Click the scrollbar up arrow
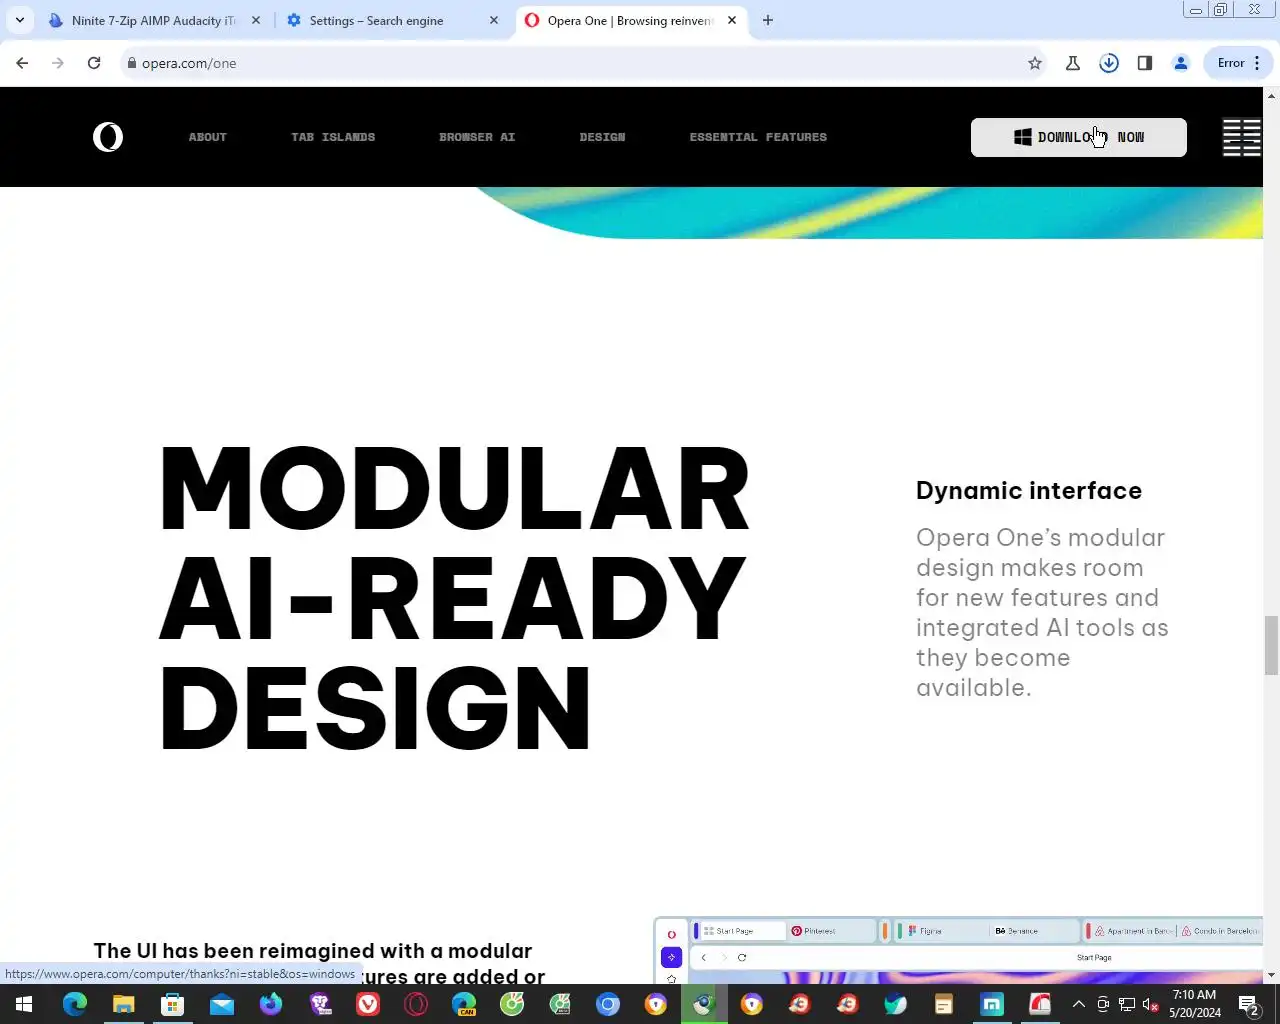1280x1024 pixels. point(1271,95)
